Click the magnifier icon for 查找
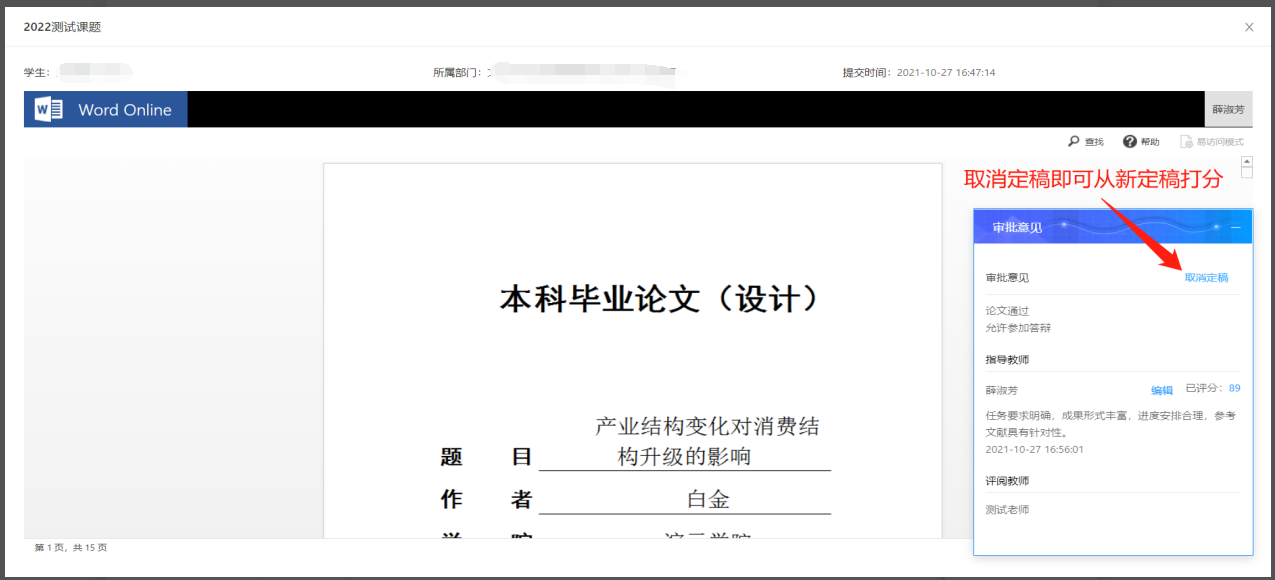This screenshot has height=580, width=1275. point(1074,142)
